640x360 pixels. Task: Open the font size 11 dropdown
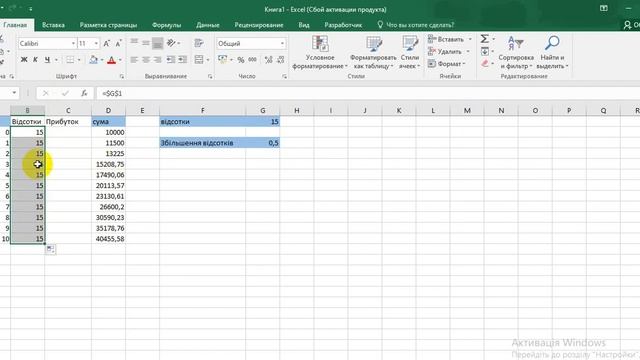coord(96,43)
